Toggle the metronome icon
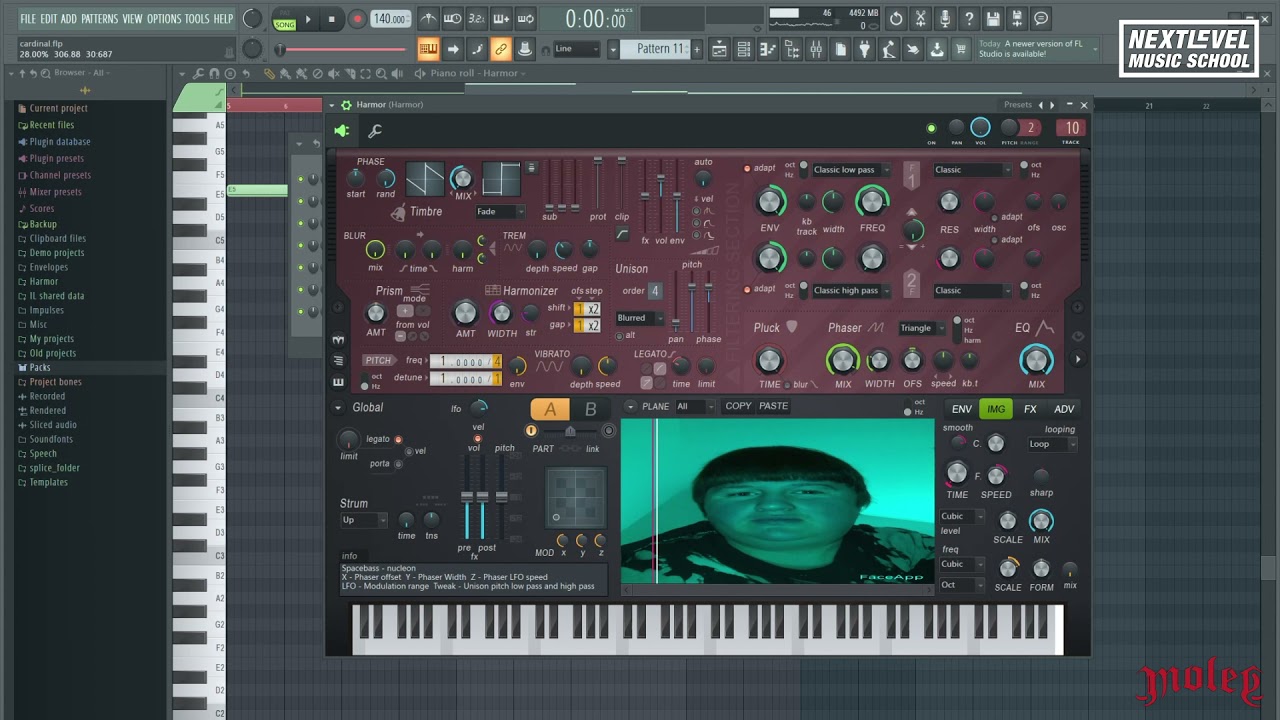Viewport: 1280px width, 720px height. 428,19
